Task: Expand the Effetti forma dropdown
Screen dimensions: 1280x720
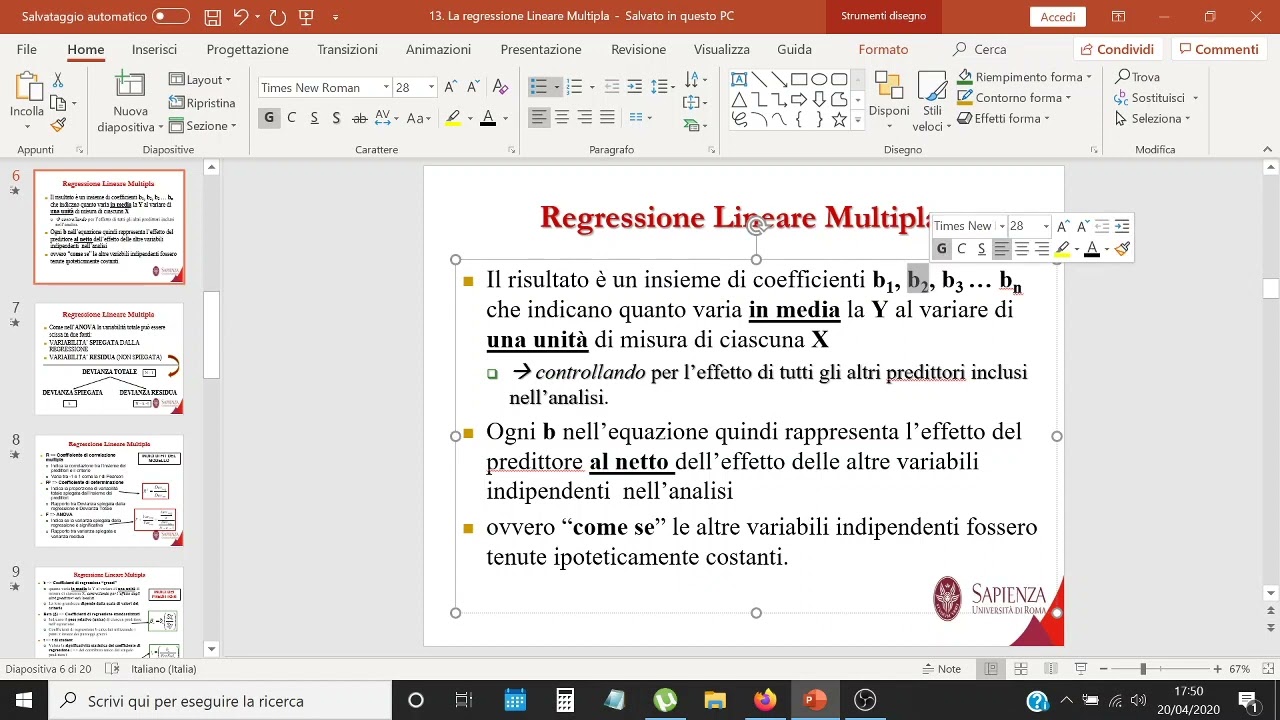Action: [1046, 118]
